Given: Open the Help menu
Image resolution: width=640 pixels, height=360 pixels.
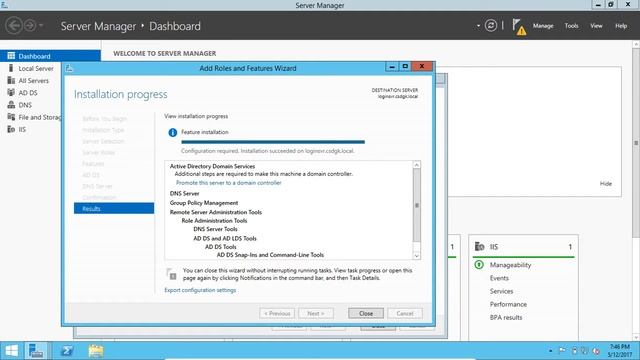Looking at the screenshot, I should click(621, 26).
